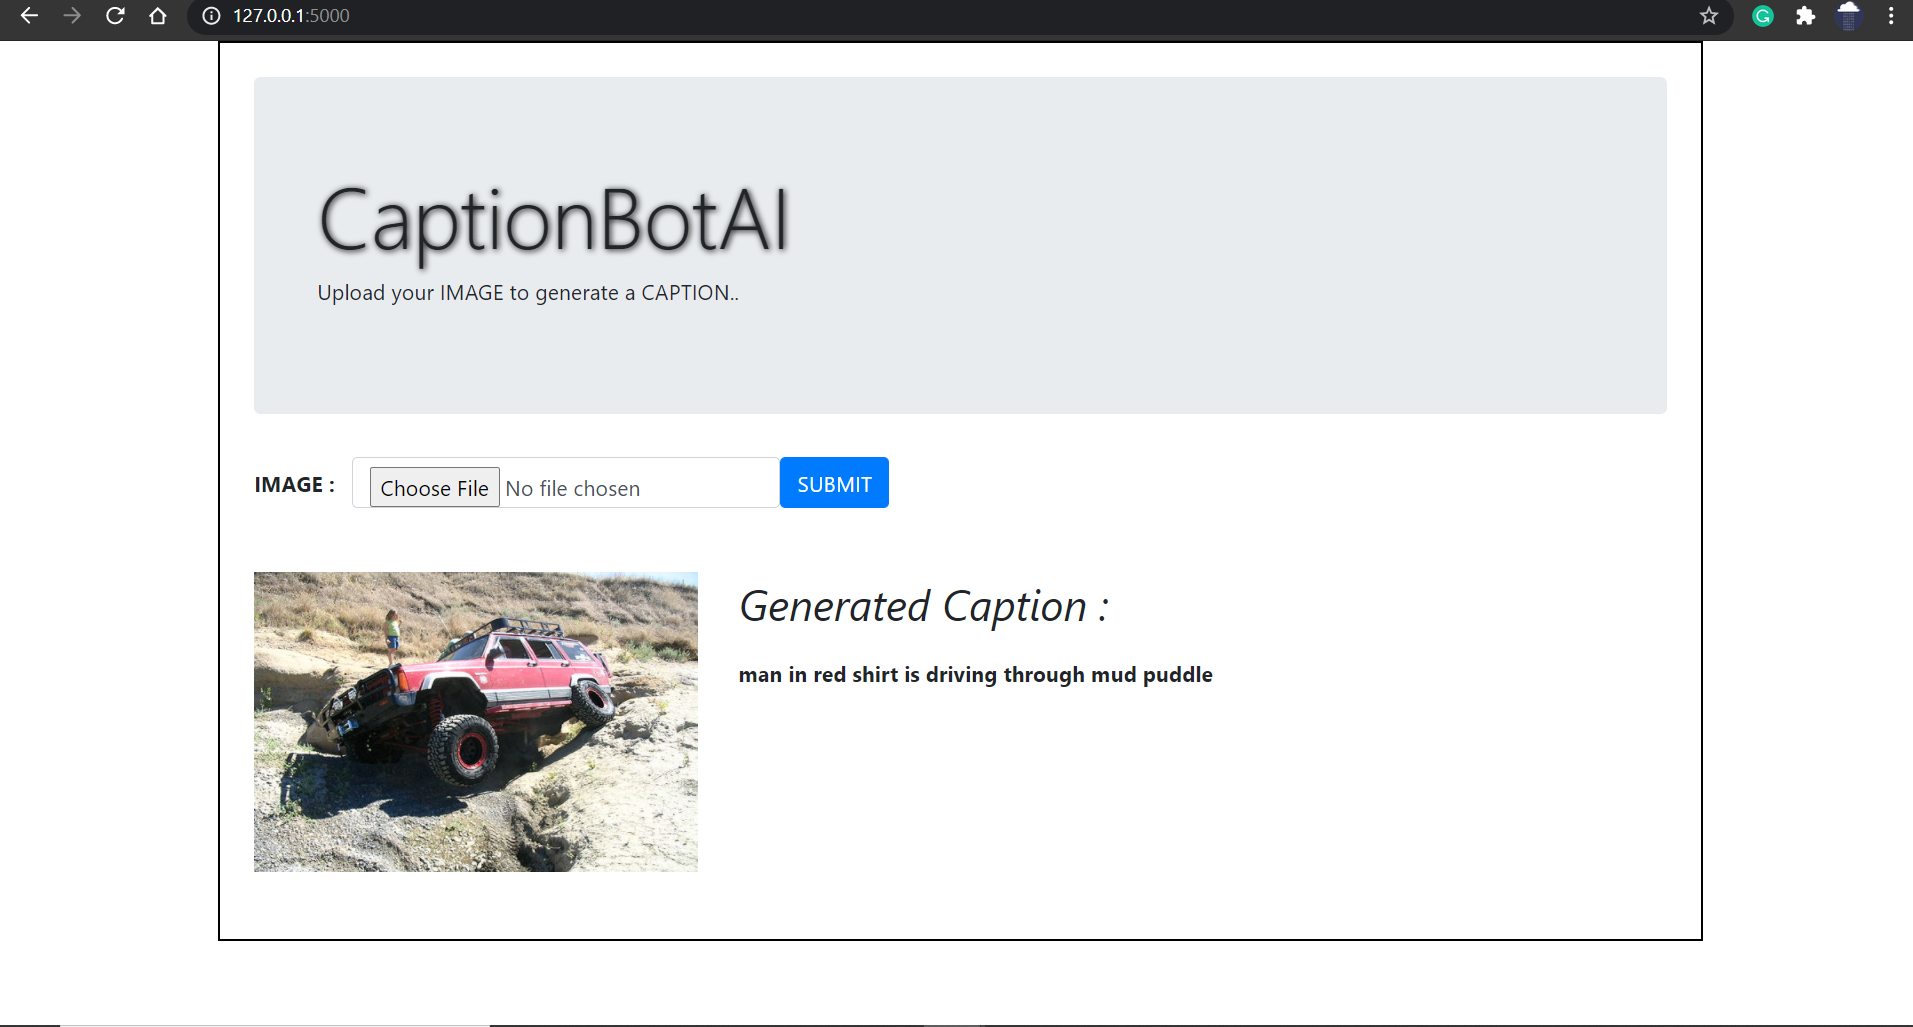
Task: Open the browser home page
Action: tap(157, 16)
